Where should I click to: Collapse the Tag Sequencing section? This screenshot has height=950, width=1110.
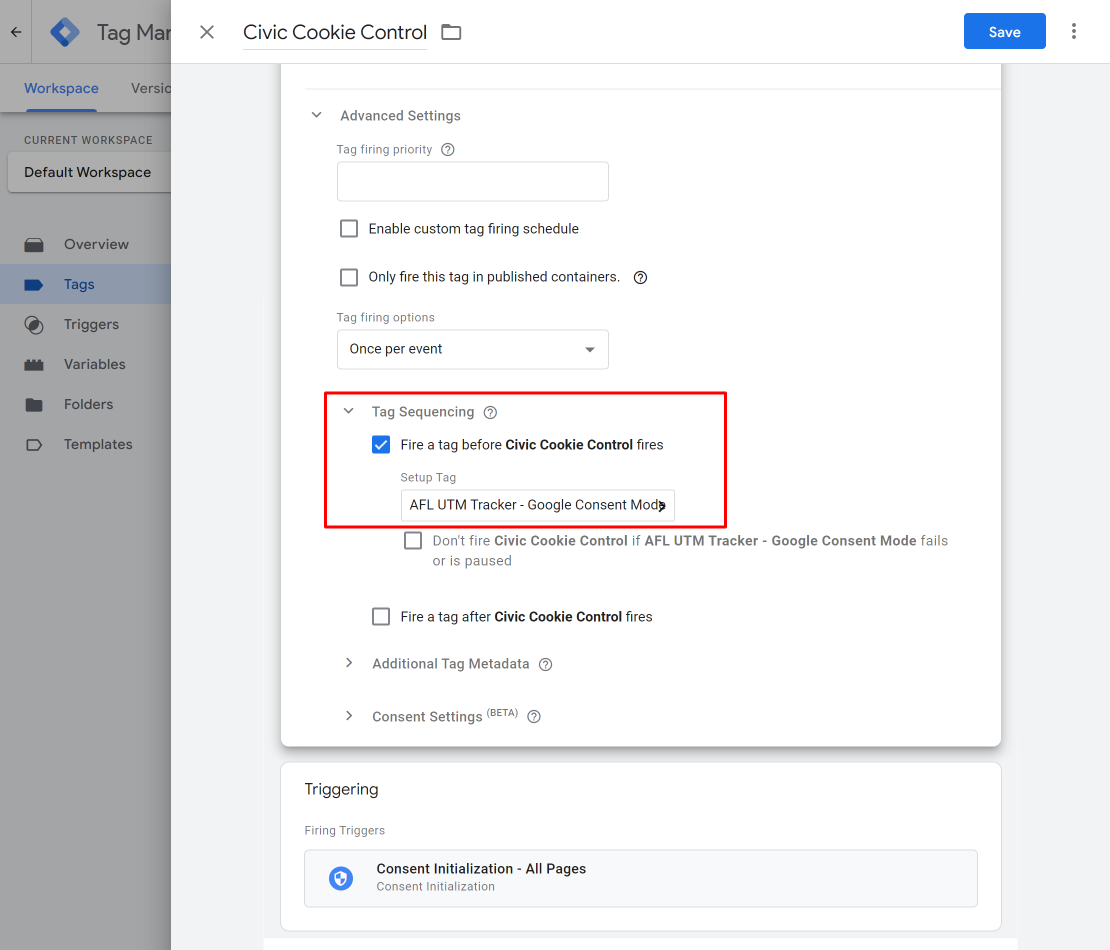point(348,411)
